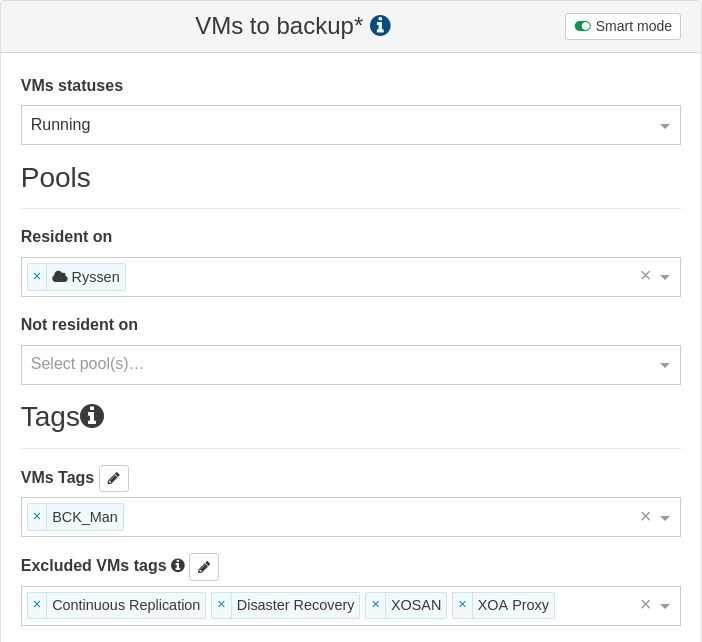Click info icon beside VMs to backup title
The image size is (702, 642).
pyautogui.click(x=380, y=26)
